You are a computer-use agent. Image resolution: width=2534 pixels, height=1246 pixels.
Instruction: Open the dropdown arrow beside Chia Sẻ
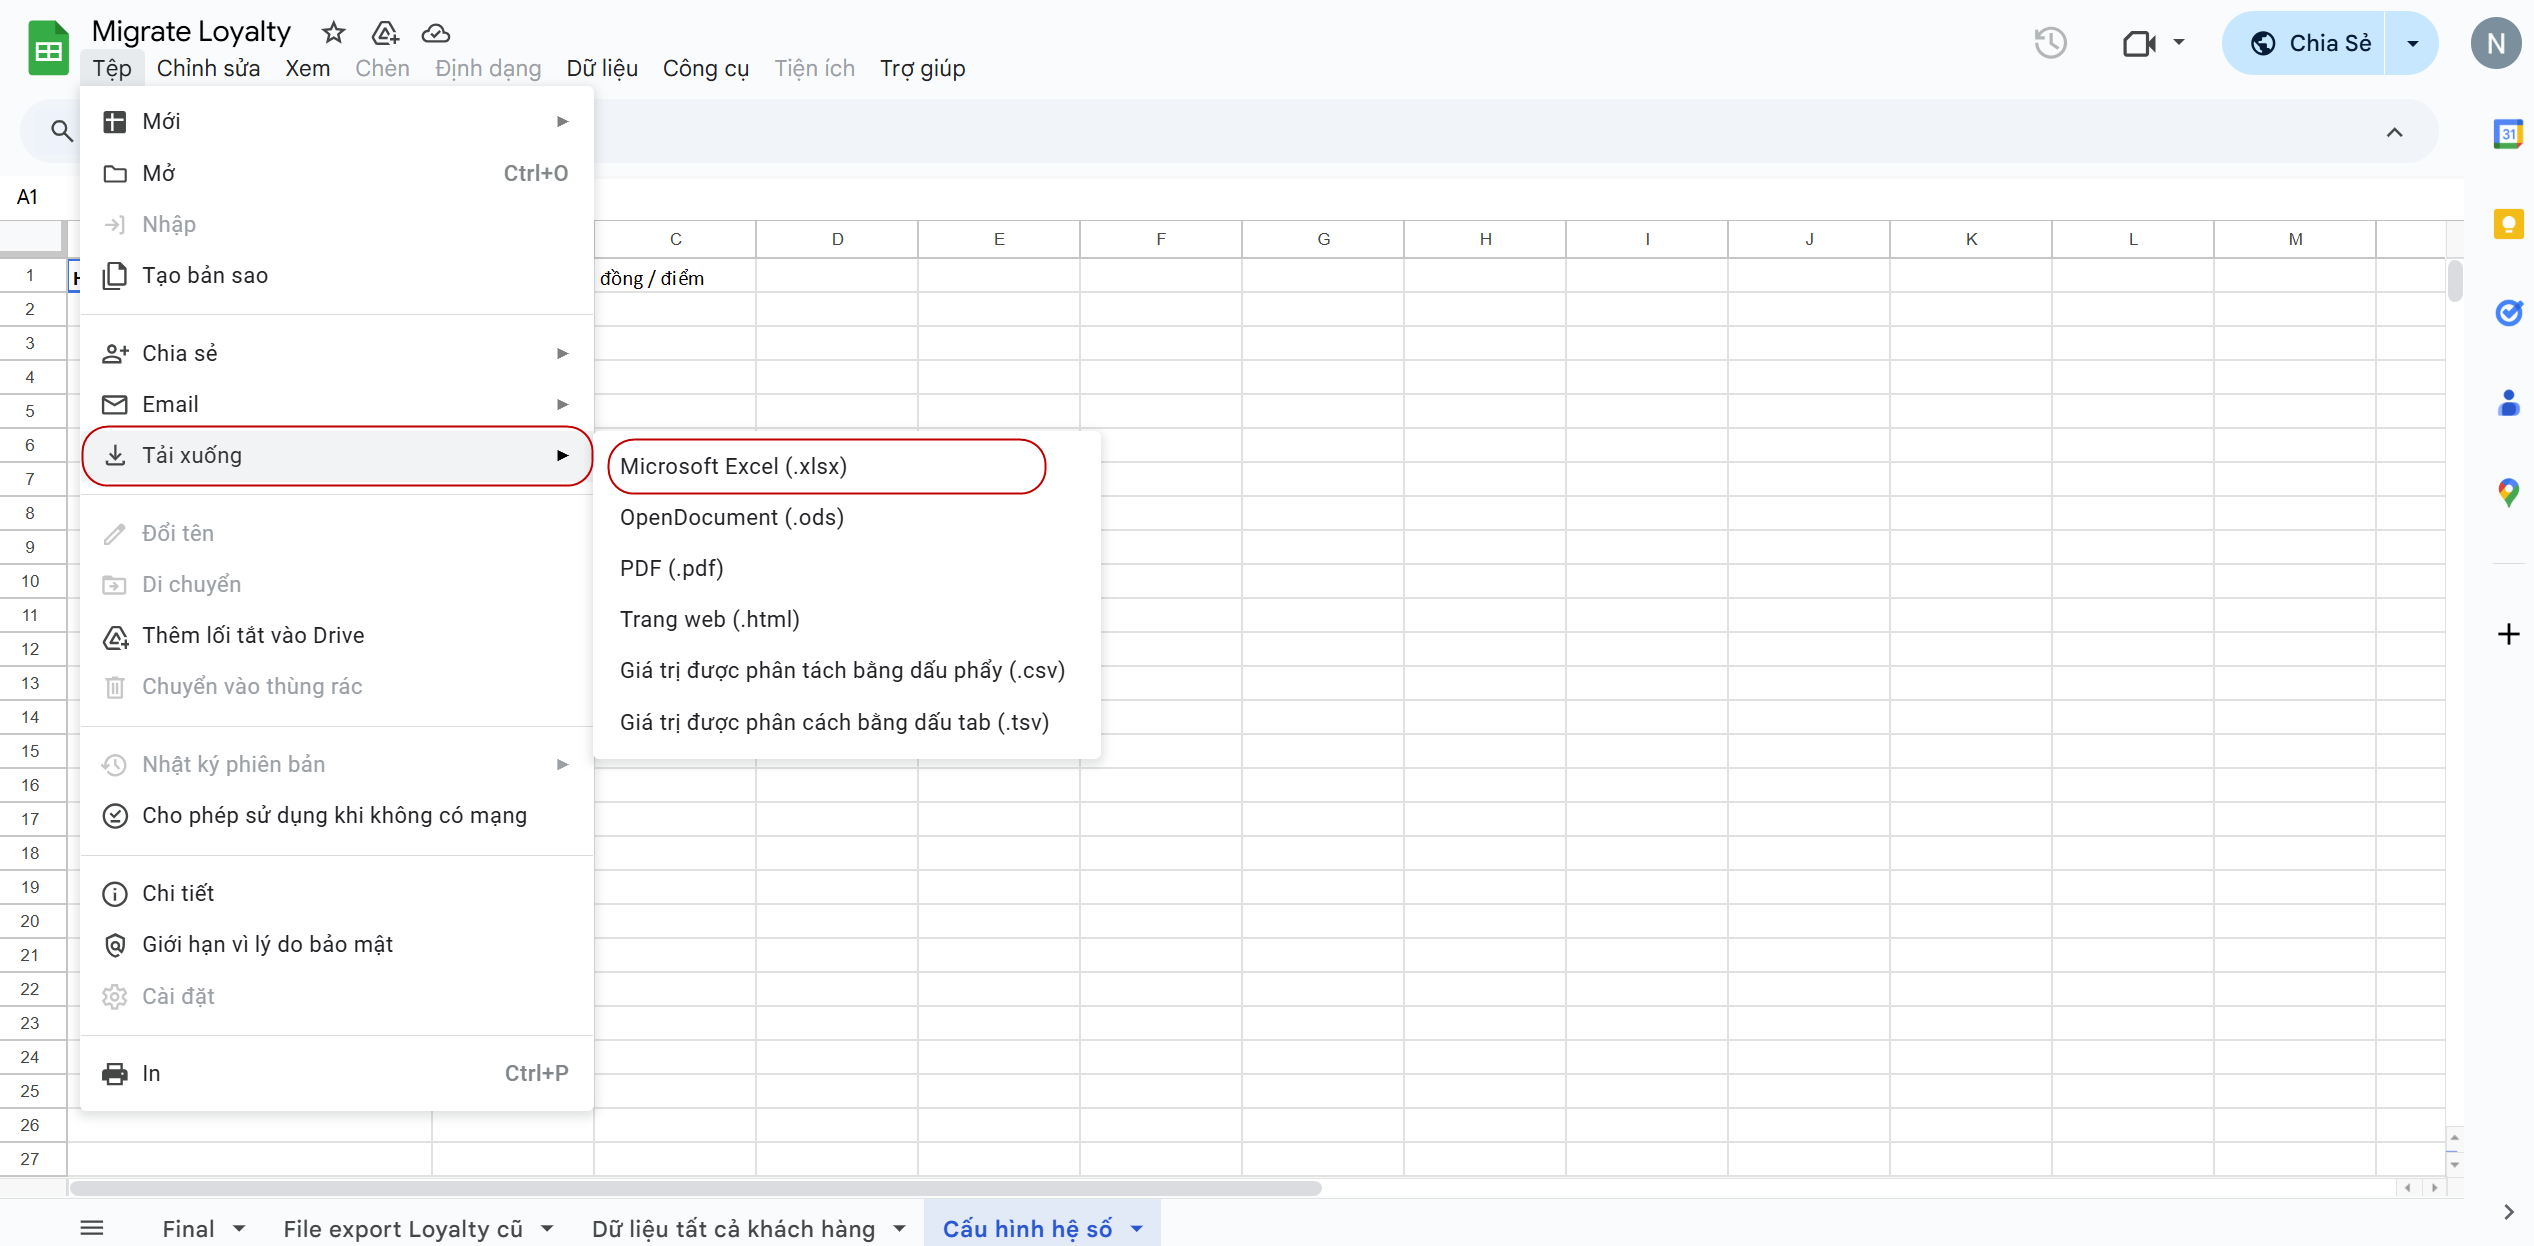coord(2412,43)
